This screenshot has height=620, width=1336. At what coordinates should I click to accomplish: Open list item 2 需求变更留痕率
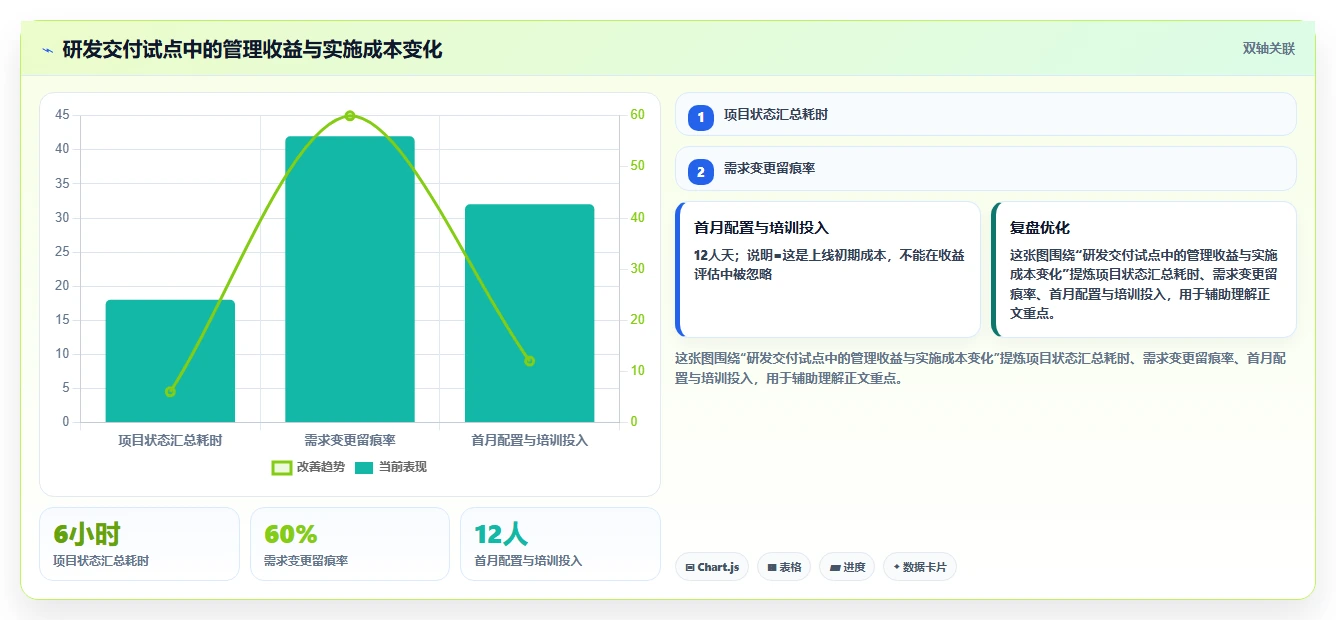click(x=986, y=168)
